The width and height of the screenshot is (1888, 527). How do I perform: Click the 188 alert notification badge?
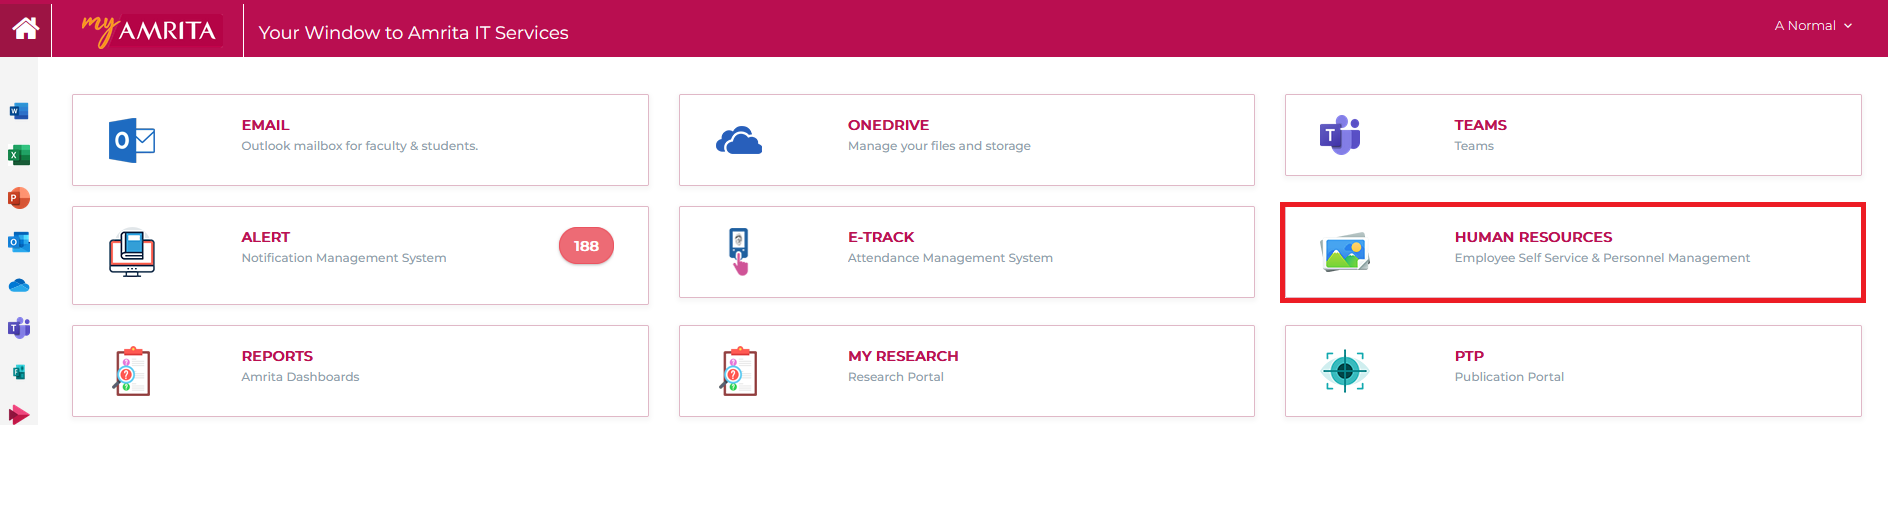tap(586, 246)
